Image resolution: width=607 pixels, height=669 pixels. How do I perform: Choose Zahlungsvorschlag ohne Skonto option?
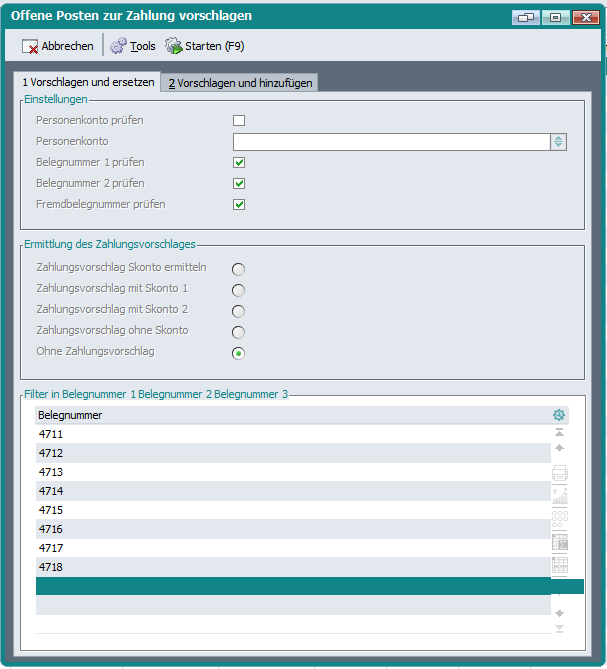pos(238,331)
